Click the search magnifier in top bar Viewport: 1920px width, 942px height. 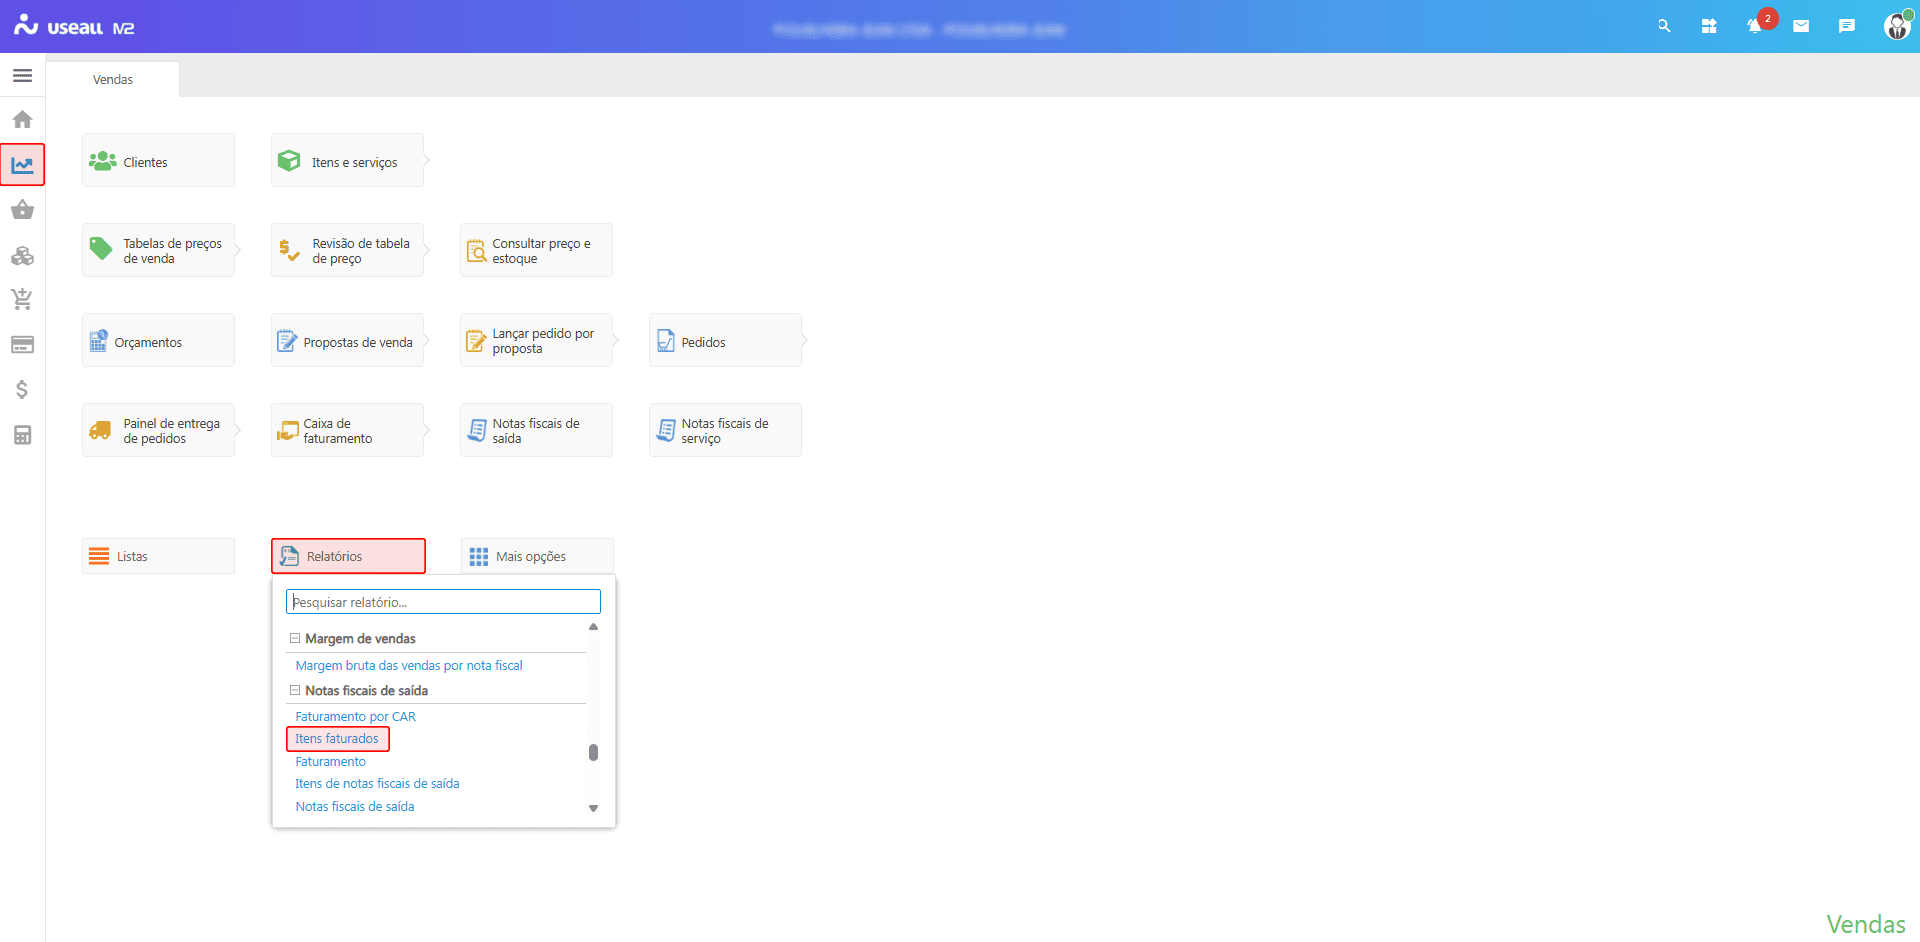(1664, 27)
